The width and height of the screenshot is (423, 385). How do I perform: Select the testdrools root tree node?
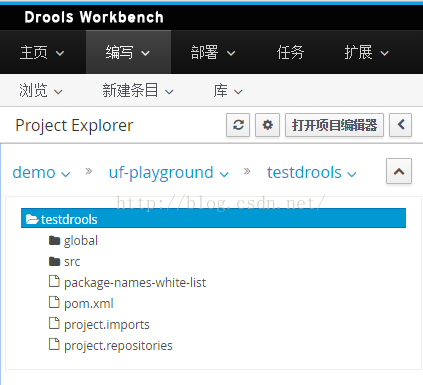click(213, 218)
